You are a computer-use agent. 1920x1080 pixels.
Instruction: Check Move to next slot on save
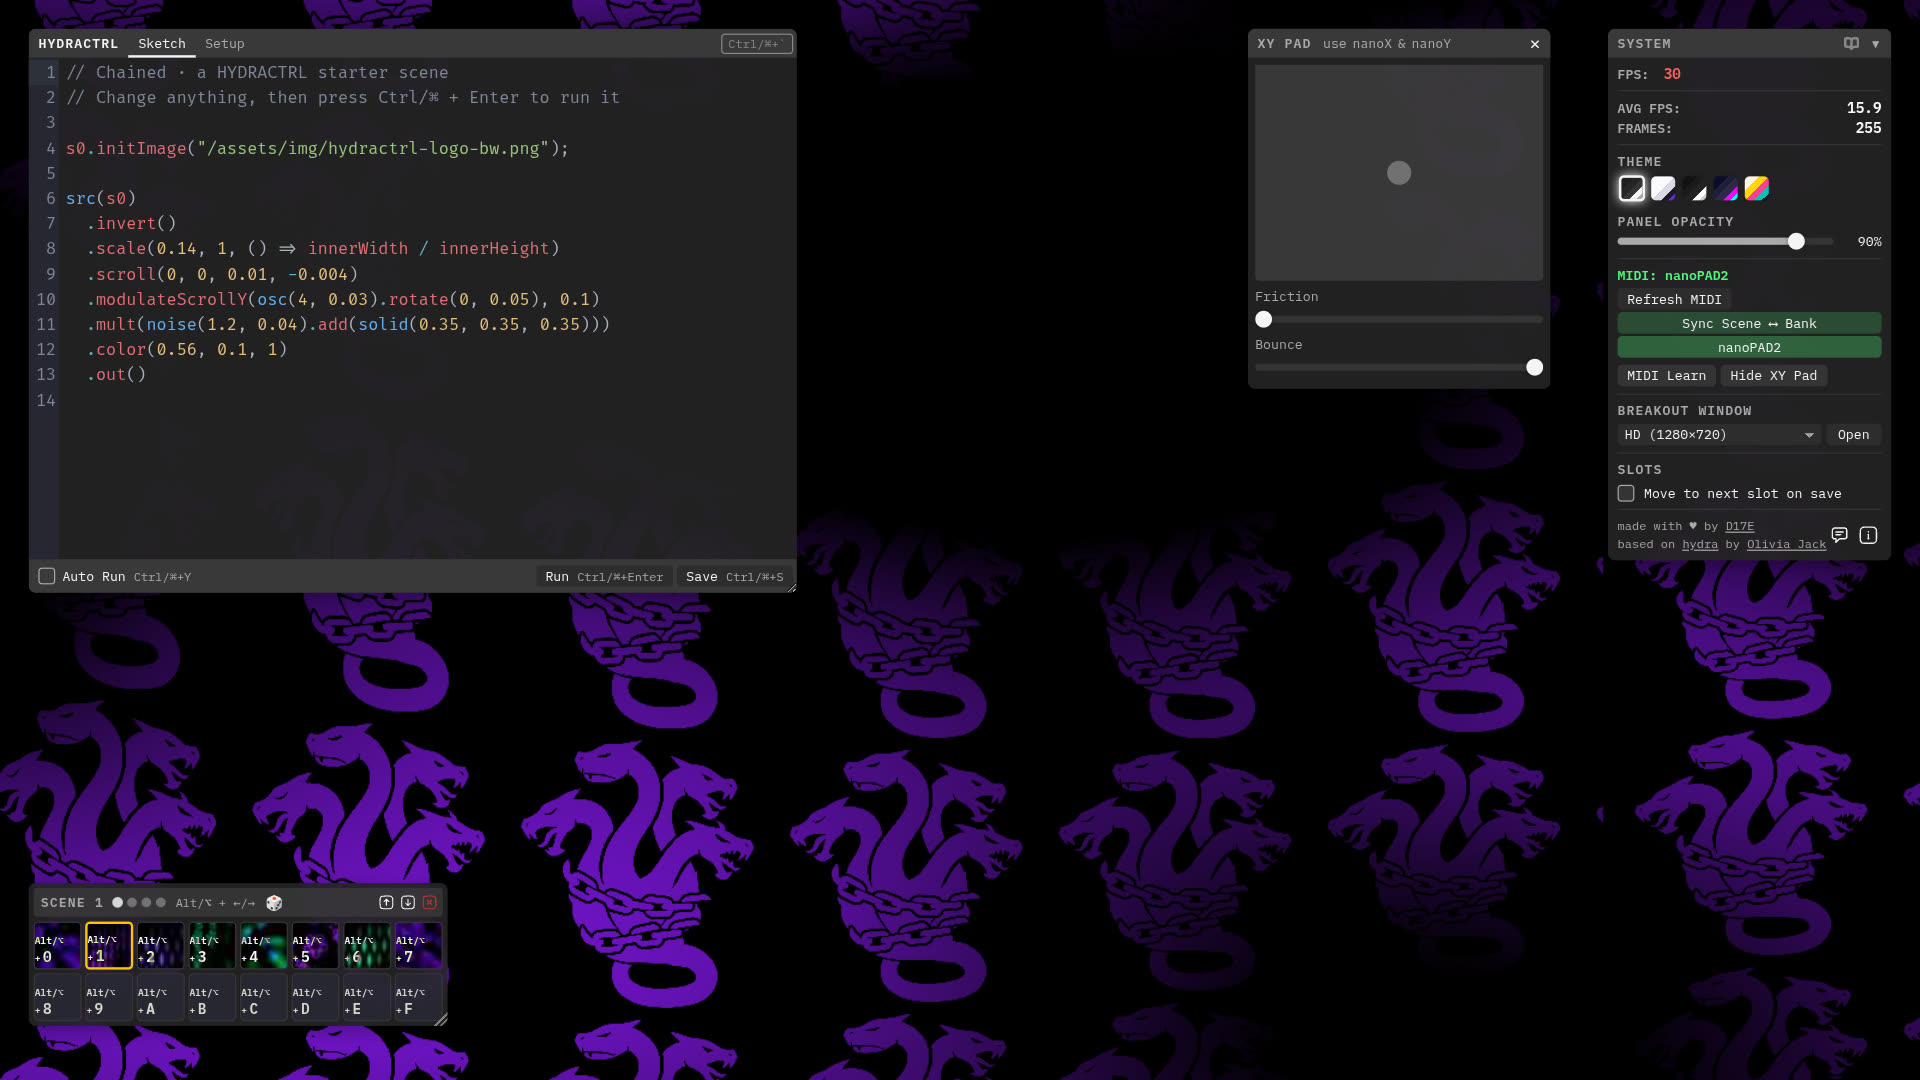[1626, 494]
